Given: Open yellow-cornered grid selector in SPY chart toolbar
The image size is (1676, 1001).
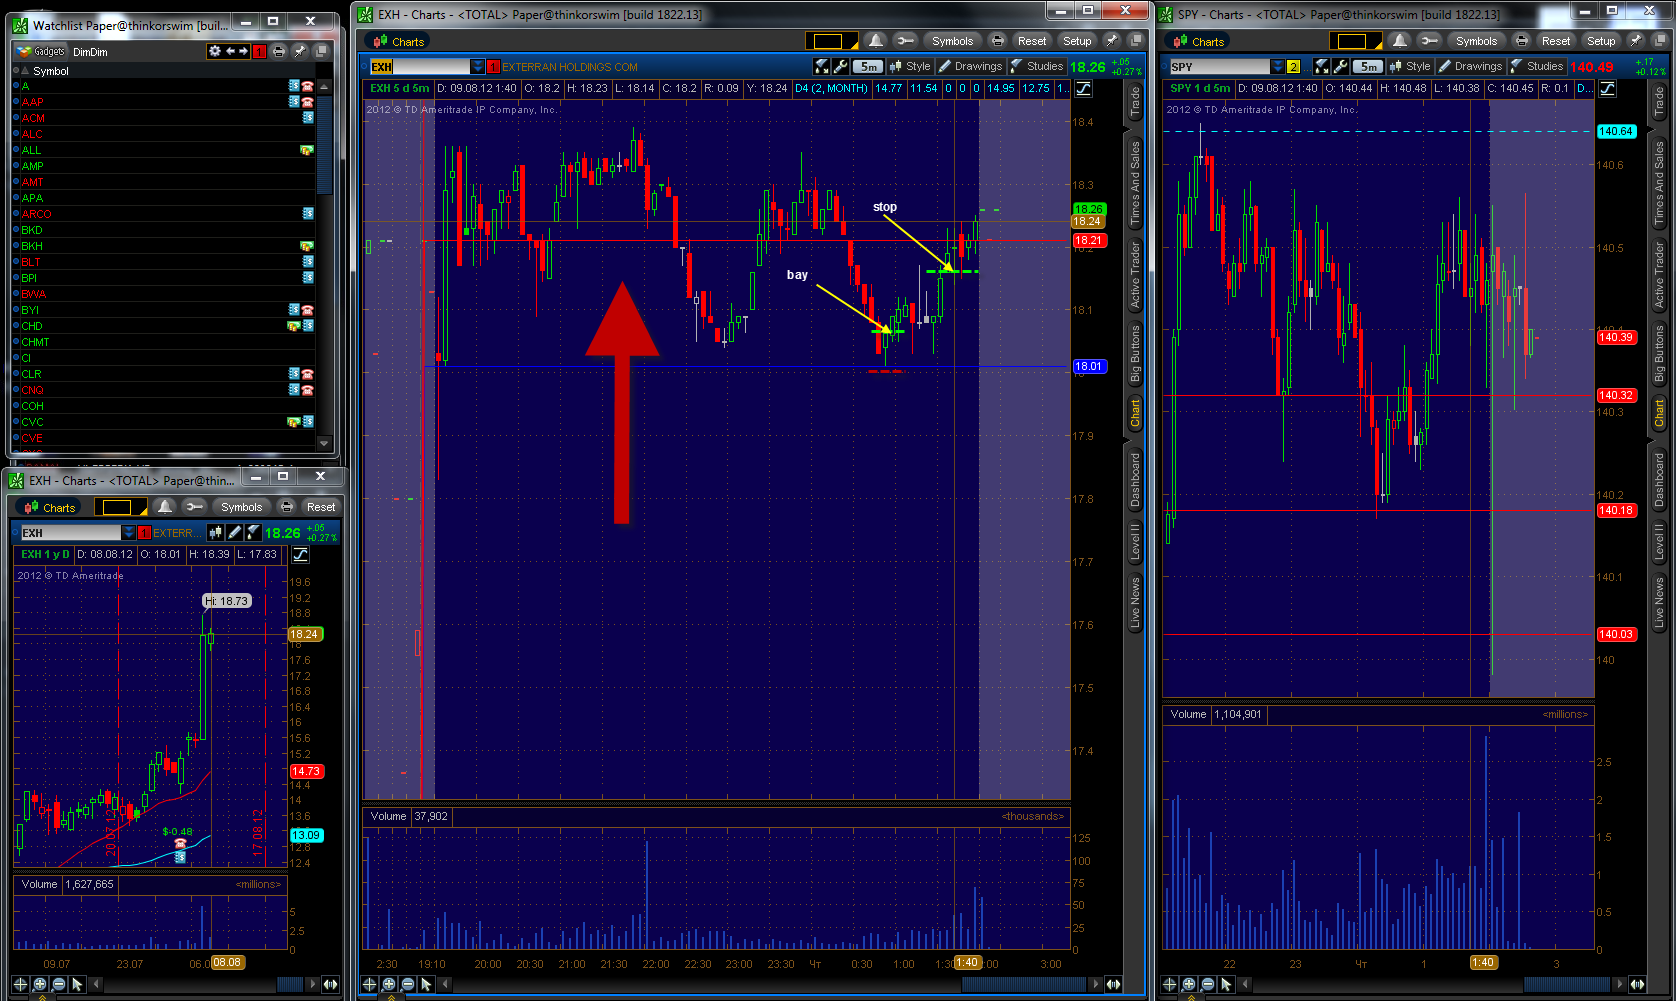Looking at the screenshot, I should 1356,41.
